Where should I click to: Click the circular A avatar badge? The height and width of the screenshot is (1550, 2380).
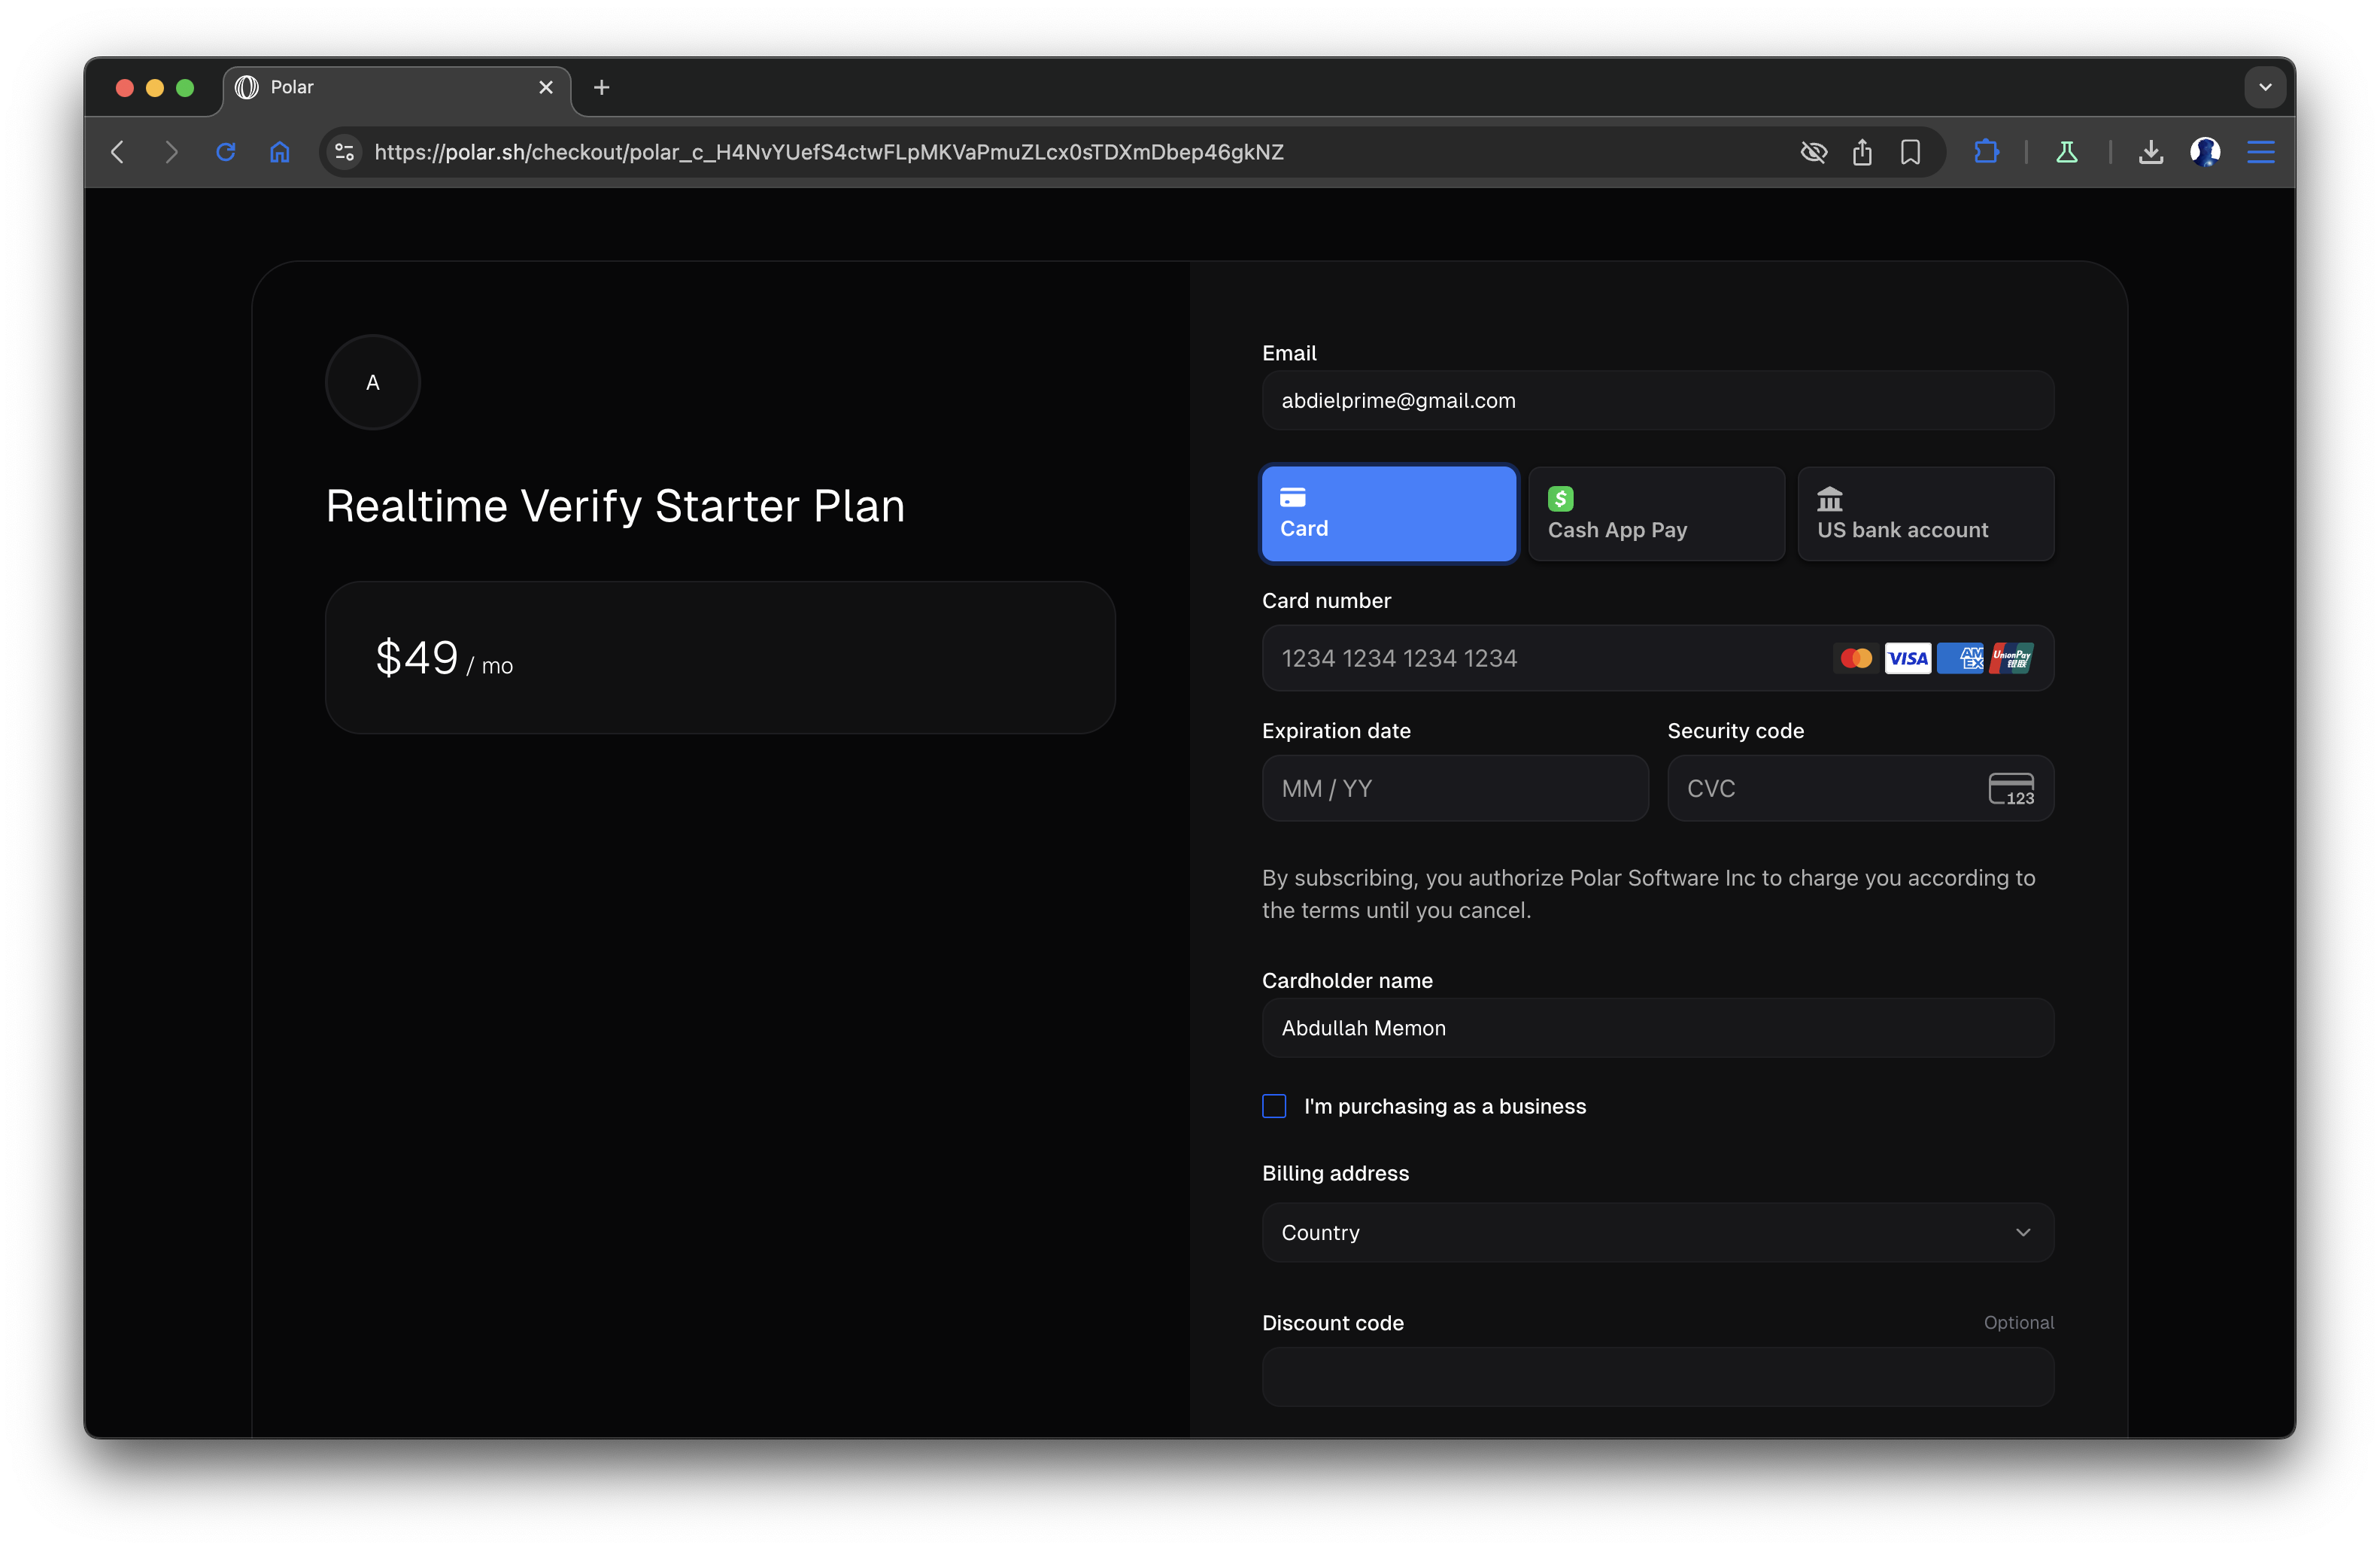372,382
